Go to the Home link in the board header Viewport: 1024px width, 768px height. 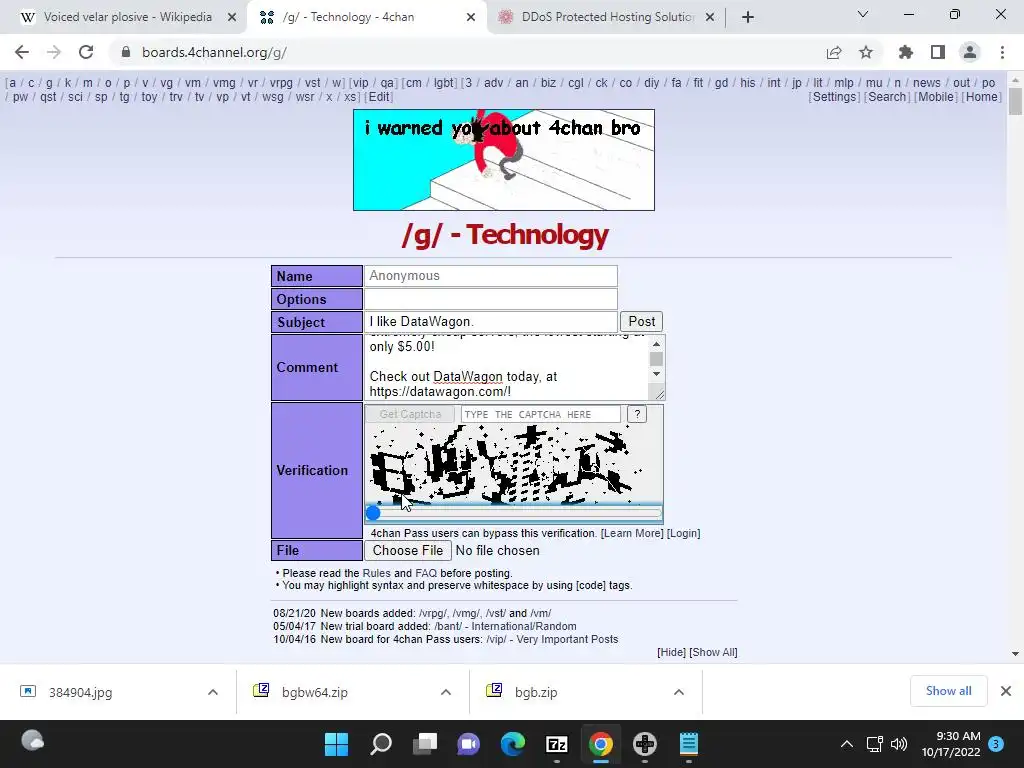(x=982, y=97)
